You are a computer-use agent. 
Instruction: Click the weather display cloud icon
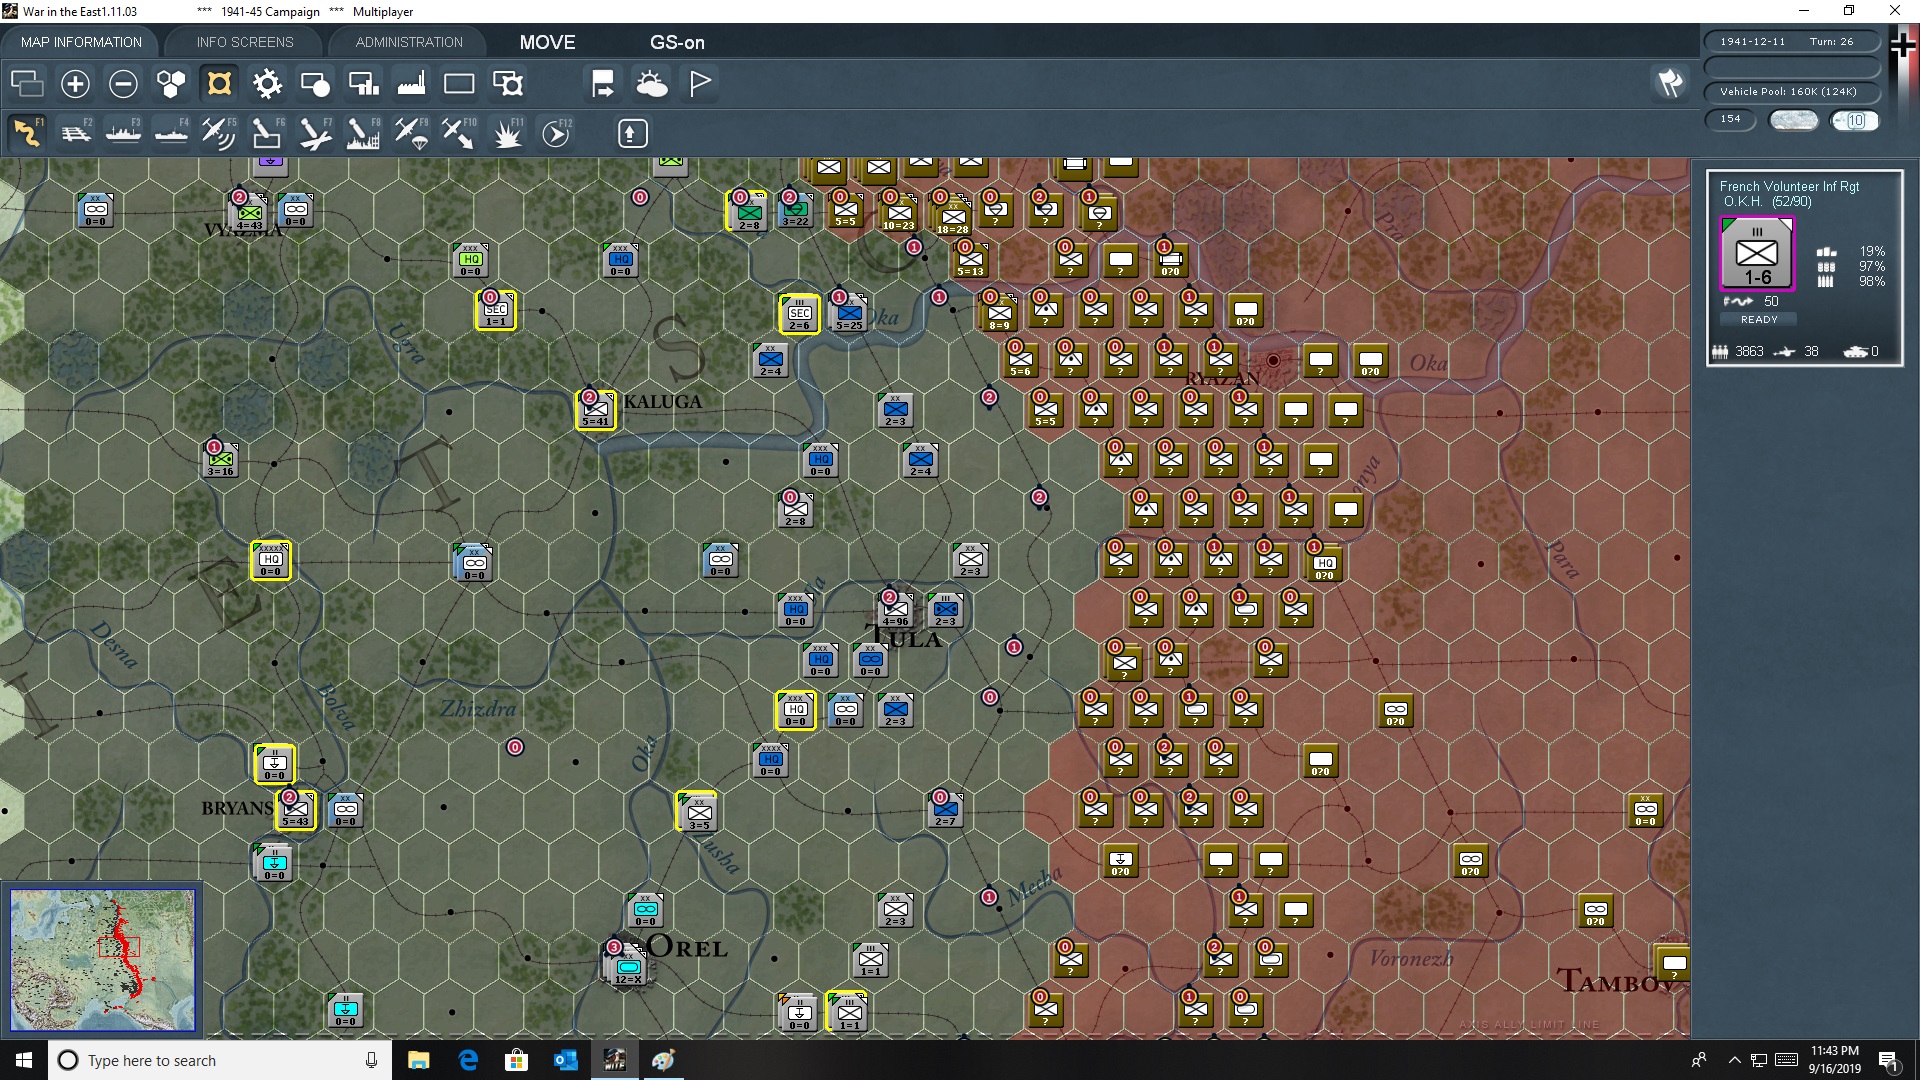tap(652, 84)
